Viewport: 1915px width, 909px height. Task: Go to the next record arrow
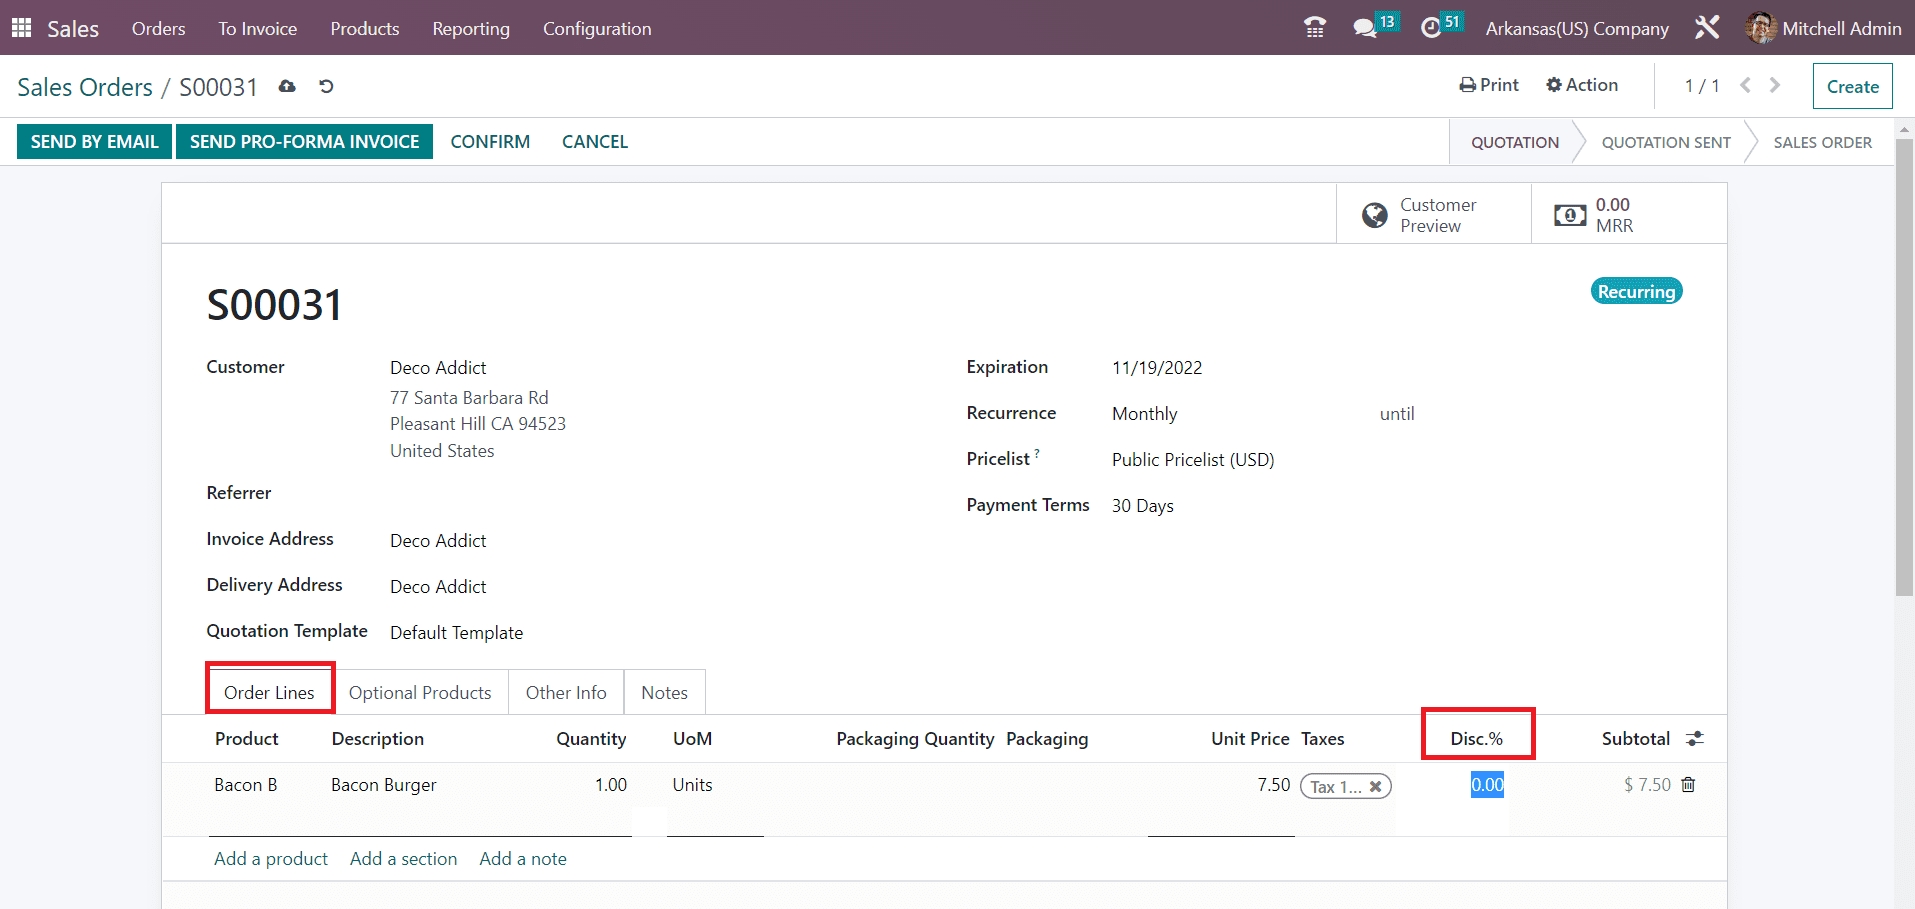point(1775,86)
